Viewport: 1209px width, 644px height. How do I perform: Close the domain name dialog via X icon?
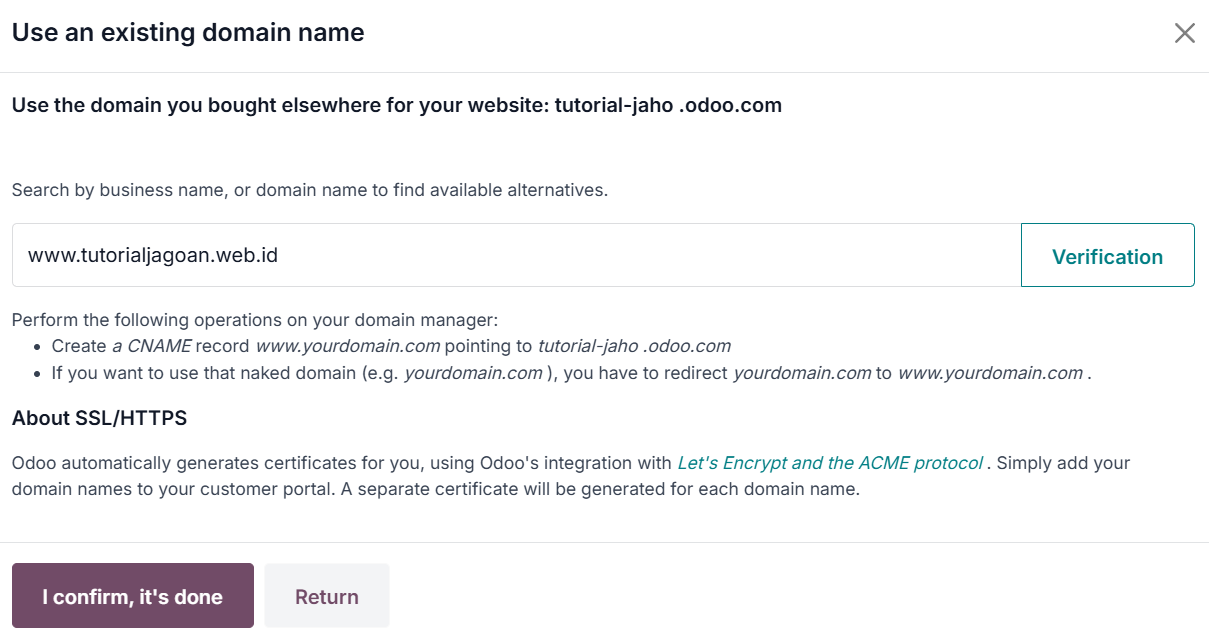[x=1185, y=32]
